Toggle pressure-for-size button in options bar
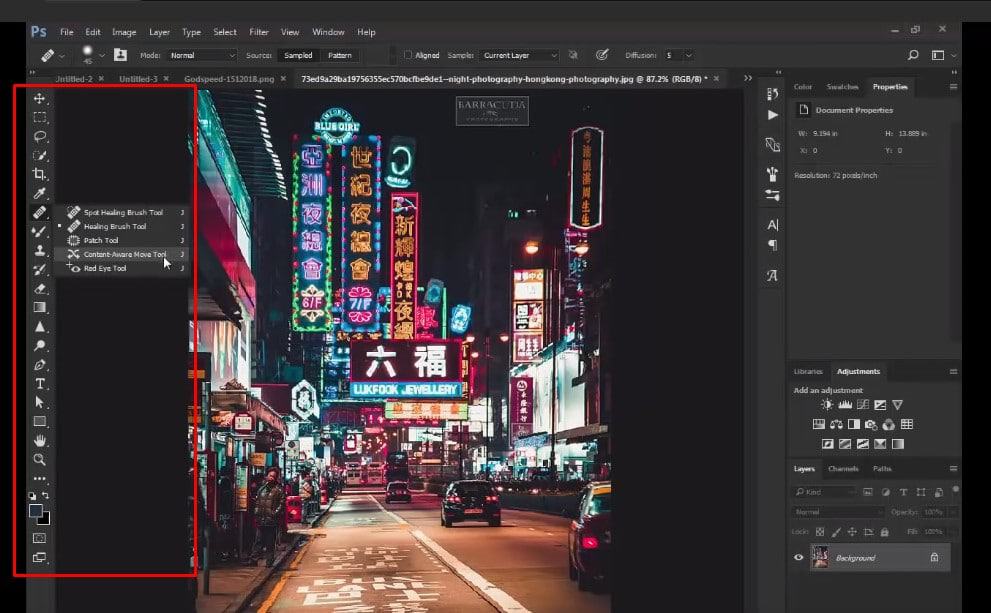 [602, 55]
